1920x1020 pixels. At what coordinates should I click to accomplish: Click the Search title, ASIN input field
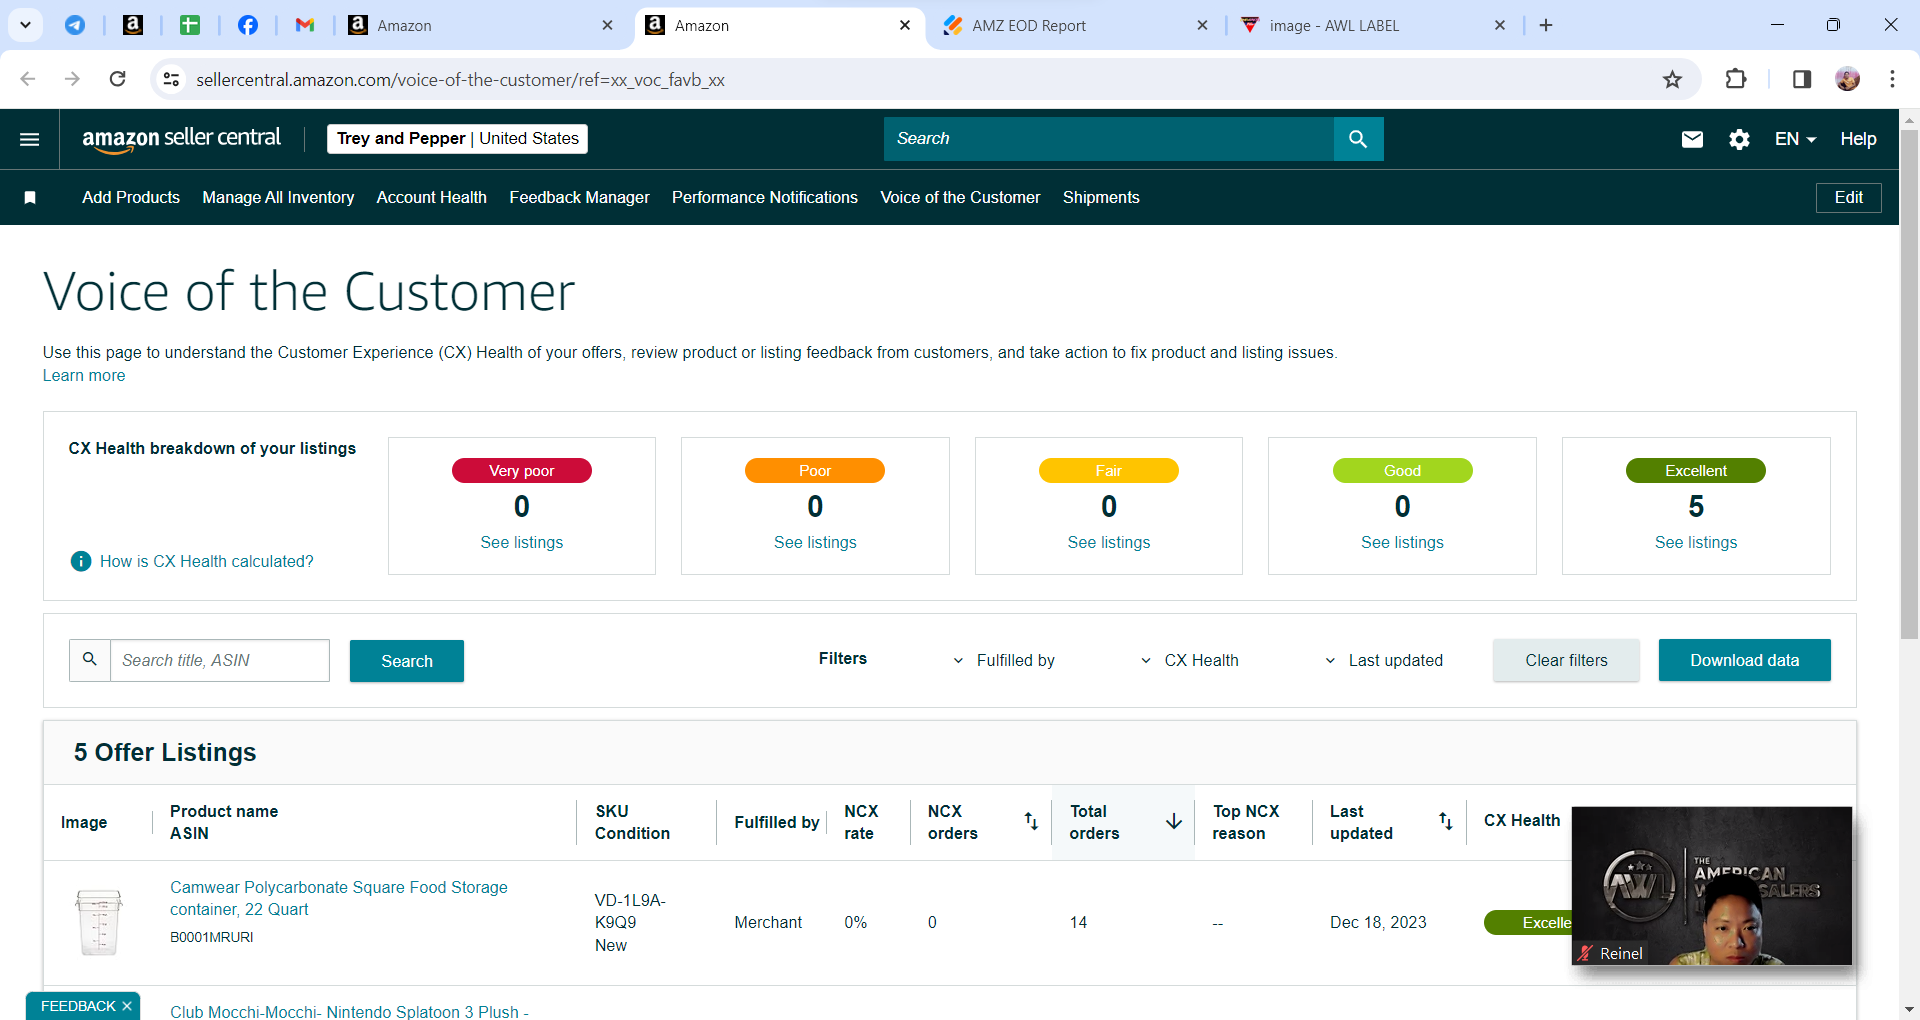pyautogui.click(x=220, y=661)
